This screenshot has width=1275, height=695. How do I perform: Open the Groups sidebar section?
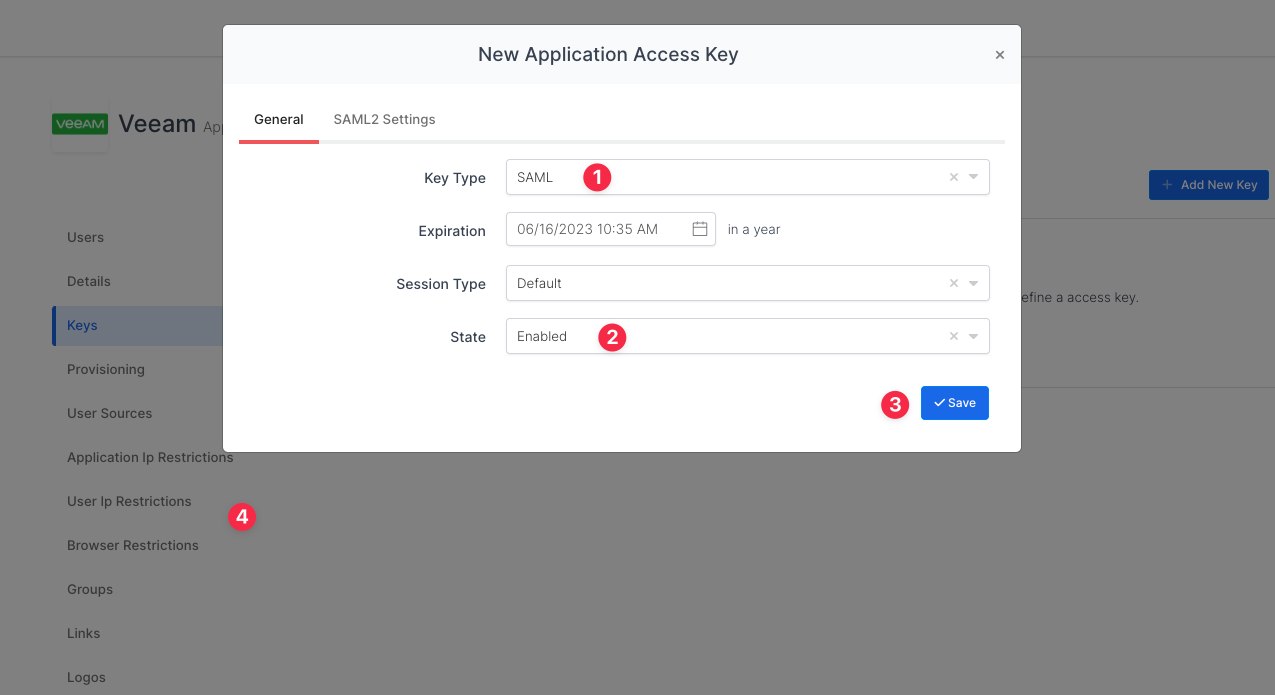[89, 589]
